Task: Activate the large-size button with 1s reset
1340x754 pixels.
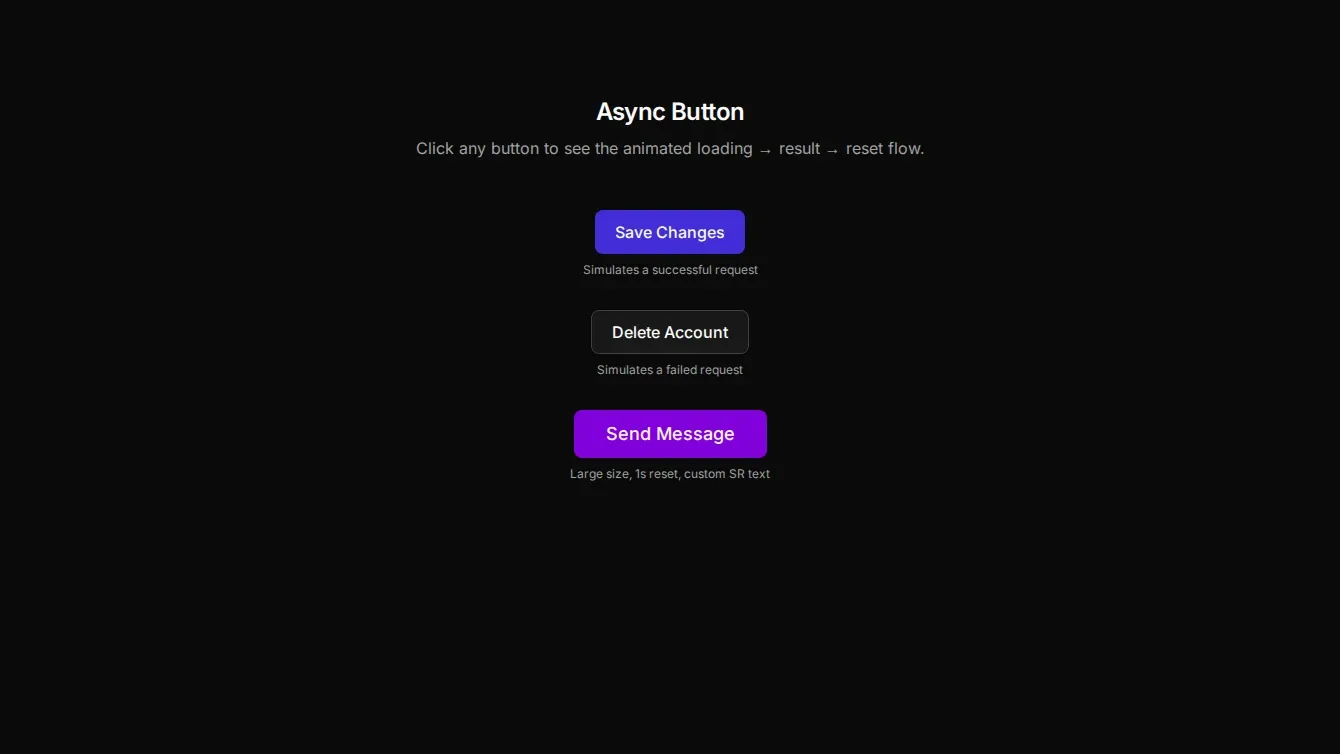Action: [x=670, y=434]
